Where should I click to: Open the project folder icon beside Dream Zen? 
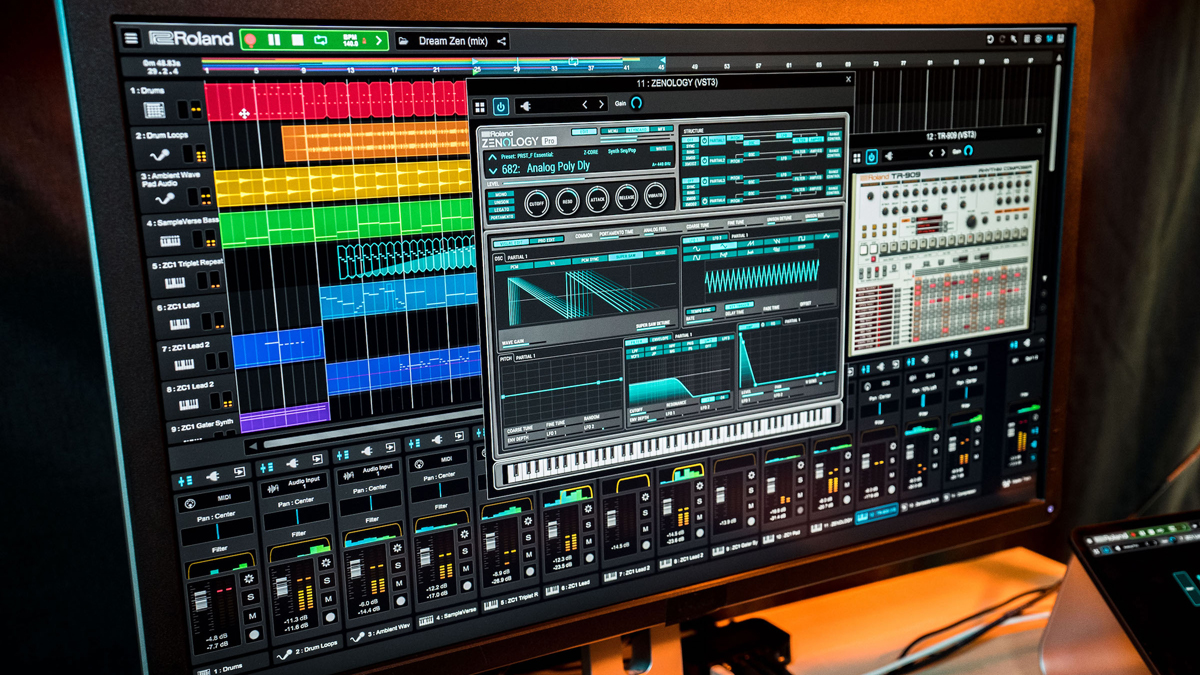[x=403, y=41]
